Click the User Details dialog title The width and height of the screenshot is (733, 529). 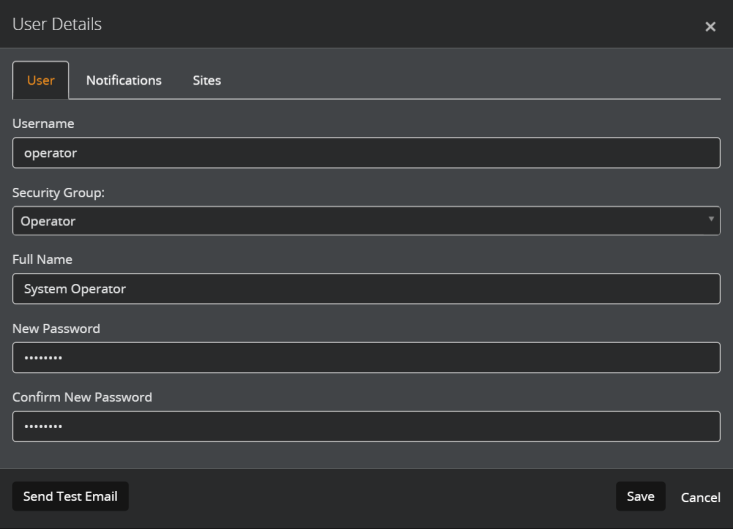pos(57,24)
